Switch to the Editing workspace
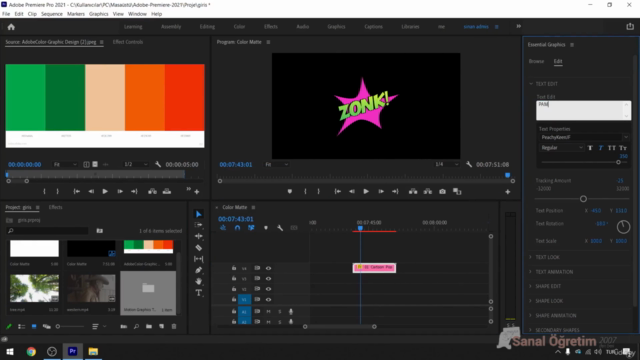This screenshot has width=640, height=360. [x=207, y=27]
